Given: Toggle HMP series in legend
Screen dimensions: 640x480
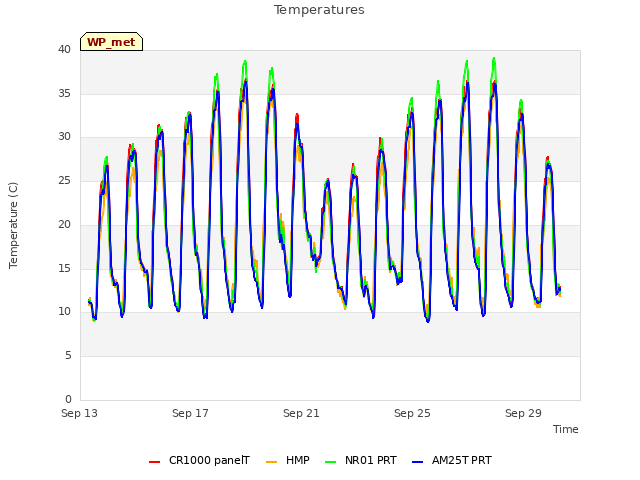Looking at the screenshot, I should [x=288, y=460].
